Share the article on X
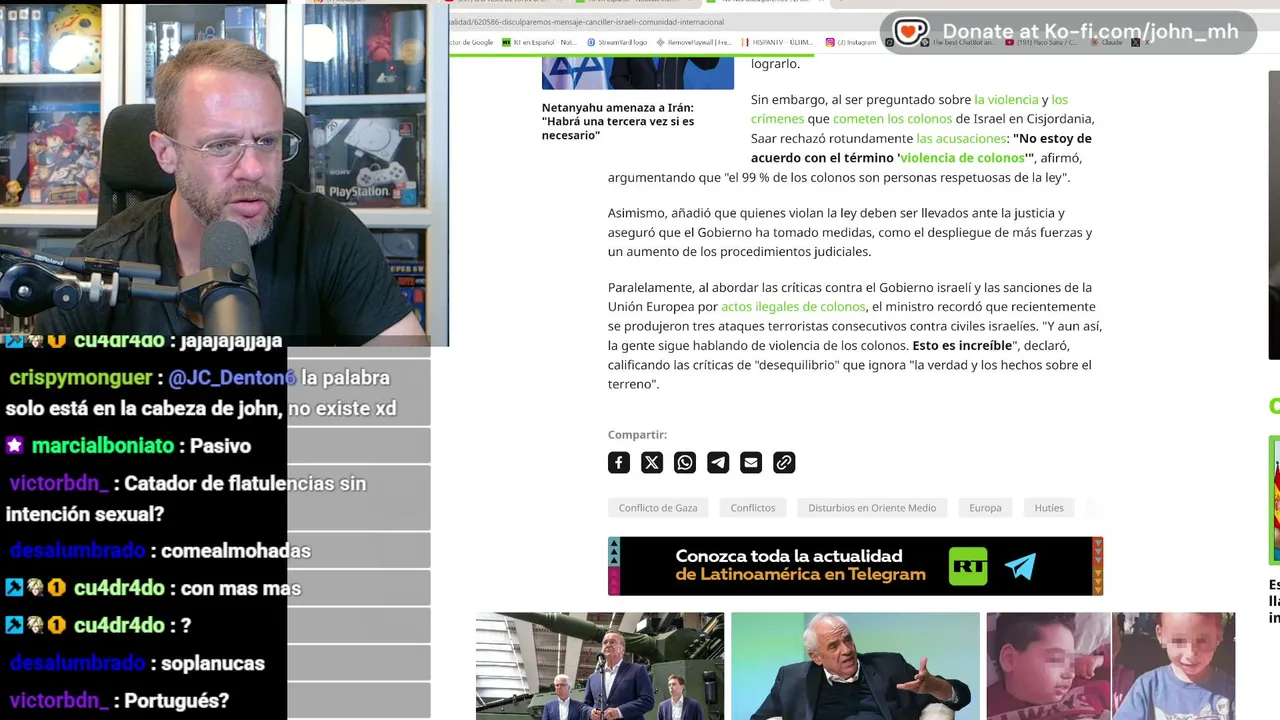This screenshot has width=1280, height=720. click(x=652, y=462)
